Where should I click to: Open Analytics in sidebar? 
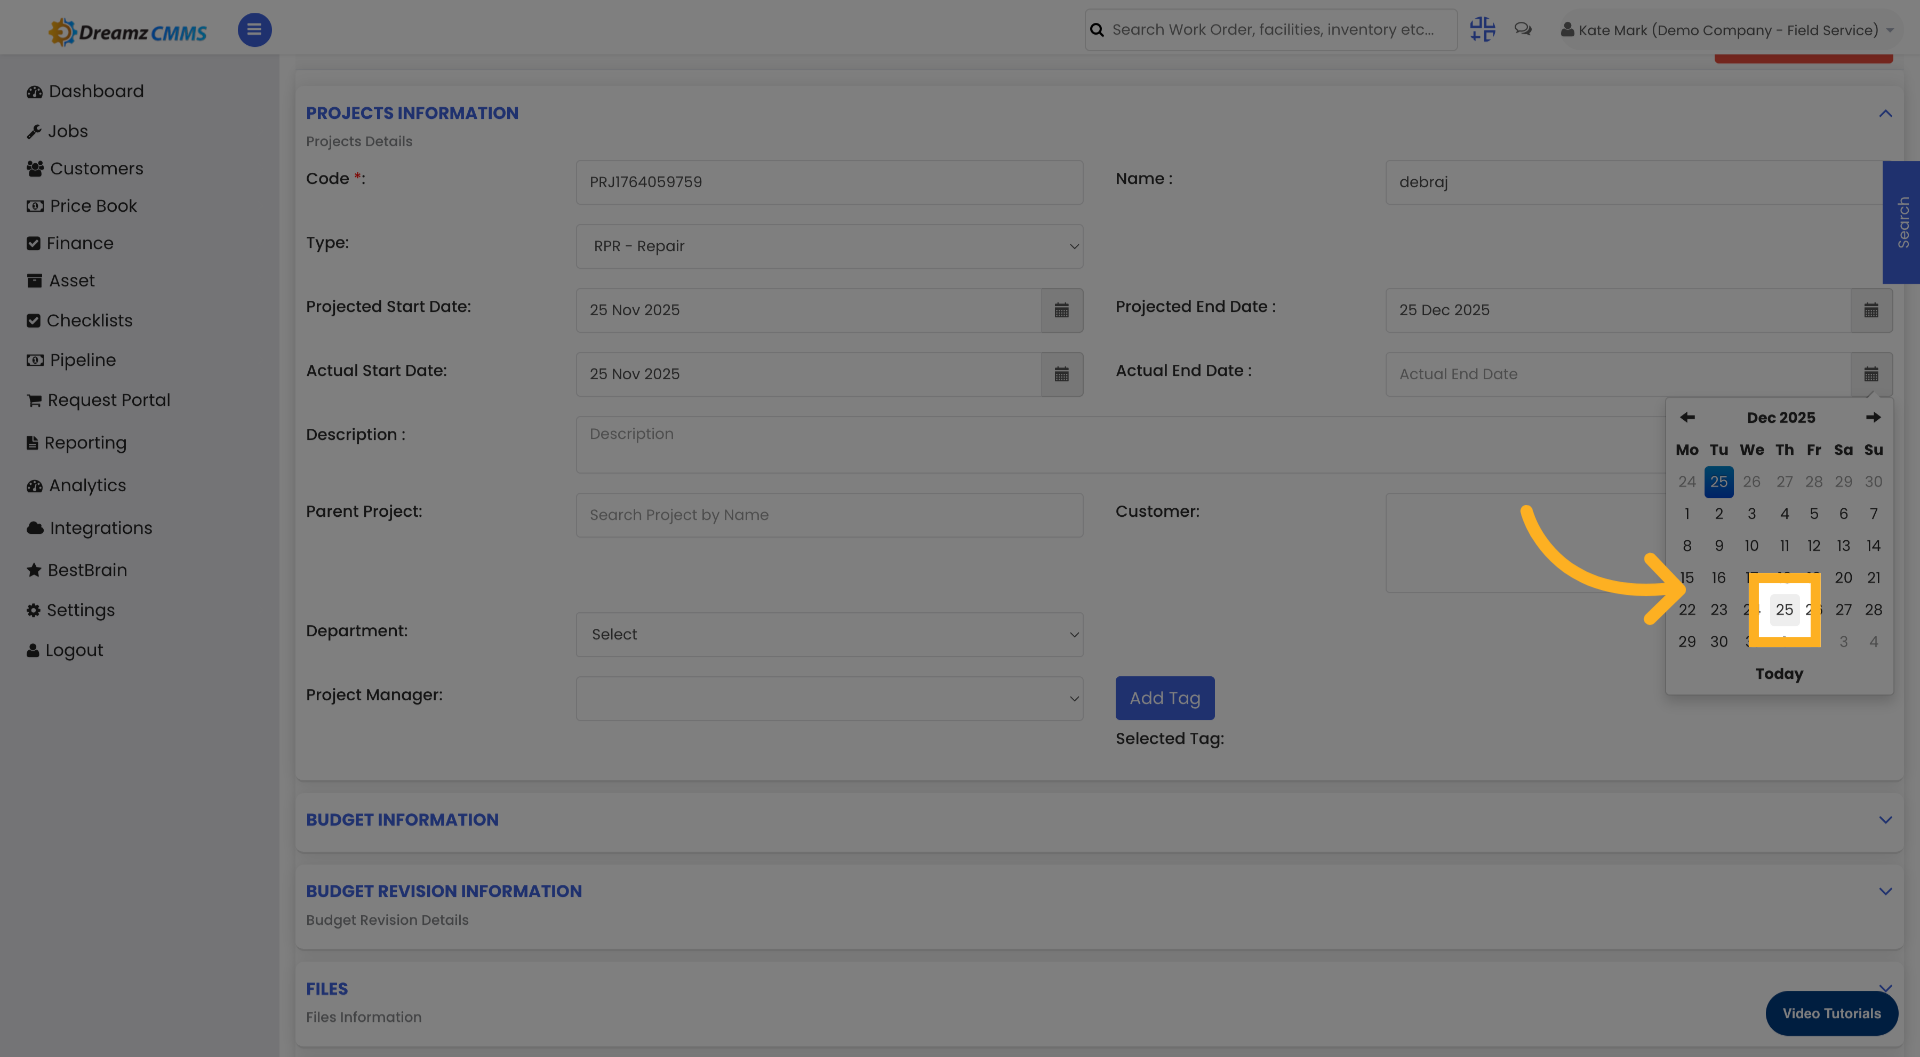(77, 485)
